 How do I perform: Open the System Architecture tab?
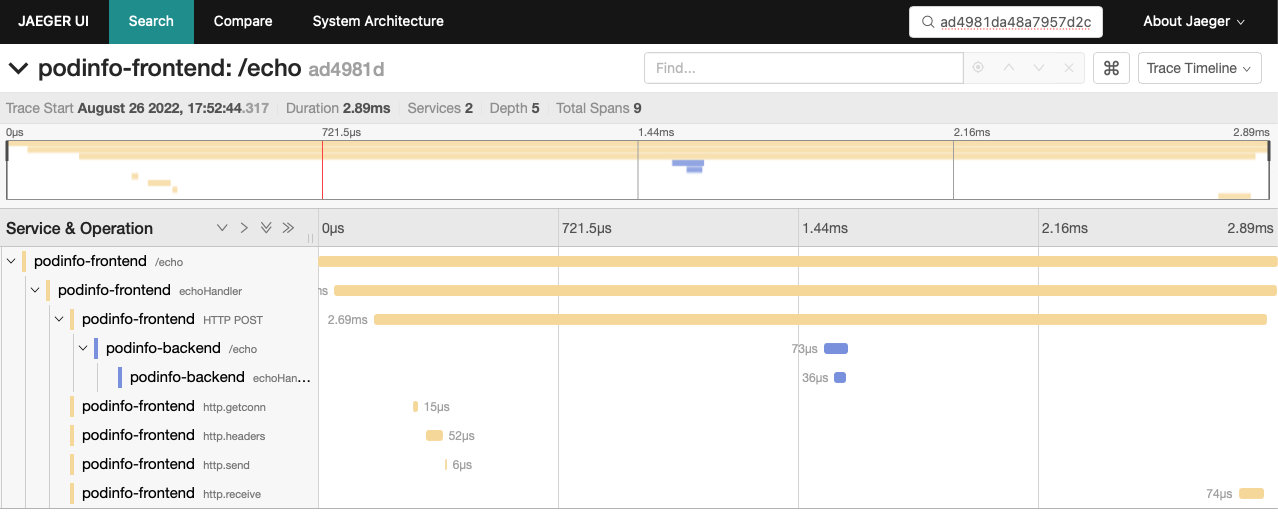click(x=377, y=21)
